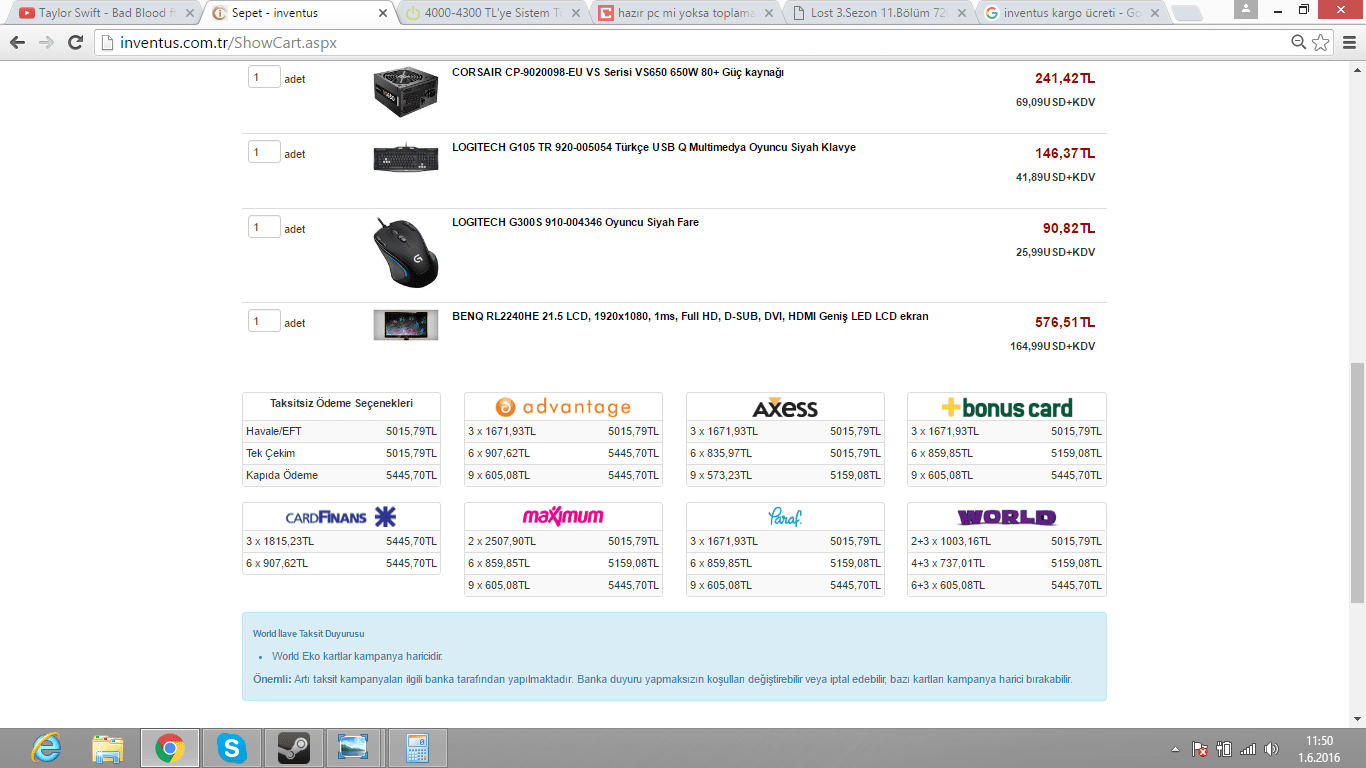Bookmark this page with the star icon
The image size is (1366, 768).
tap(1321, 42)
